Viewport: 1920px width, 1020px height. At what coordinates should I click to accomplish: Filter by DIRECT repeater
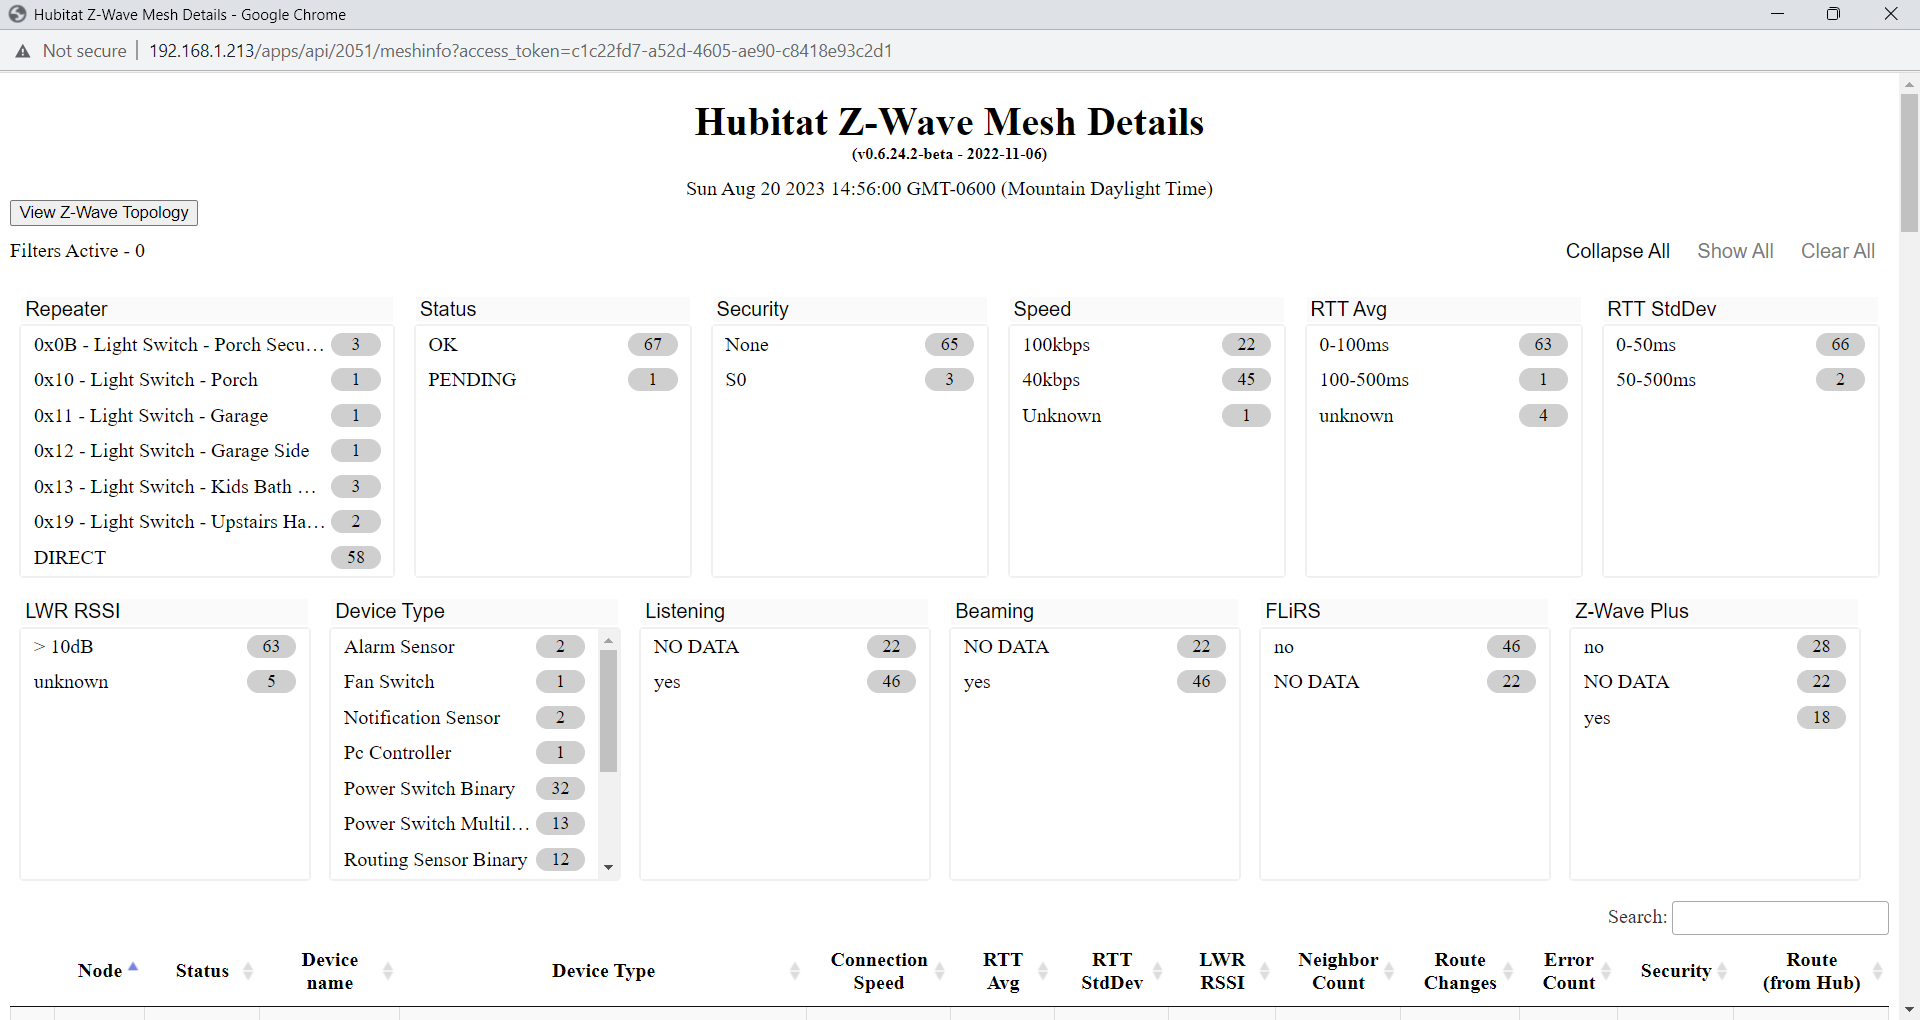click(206, 557)
